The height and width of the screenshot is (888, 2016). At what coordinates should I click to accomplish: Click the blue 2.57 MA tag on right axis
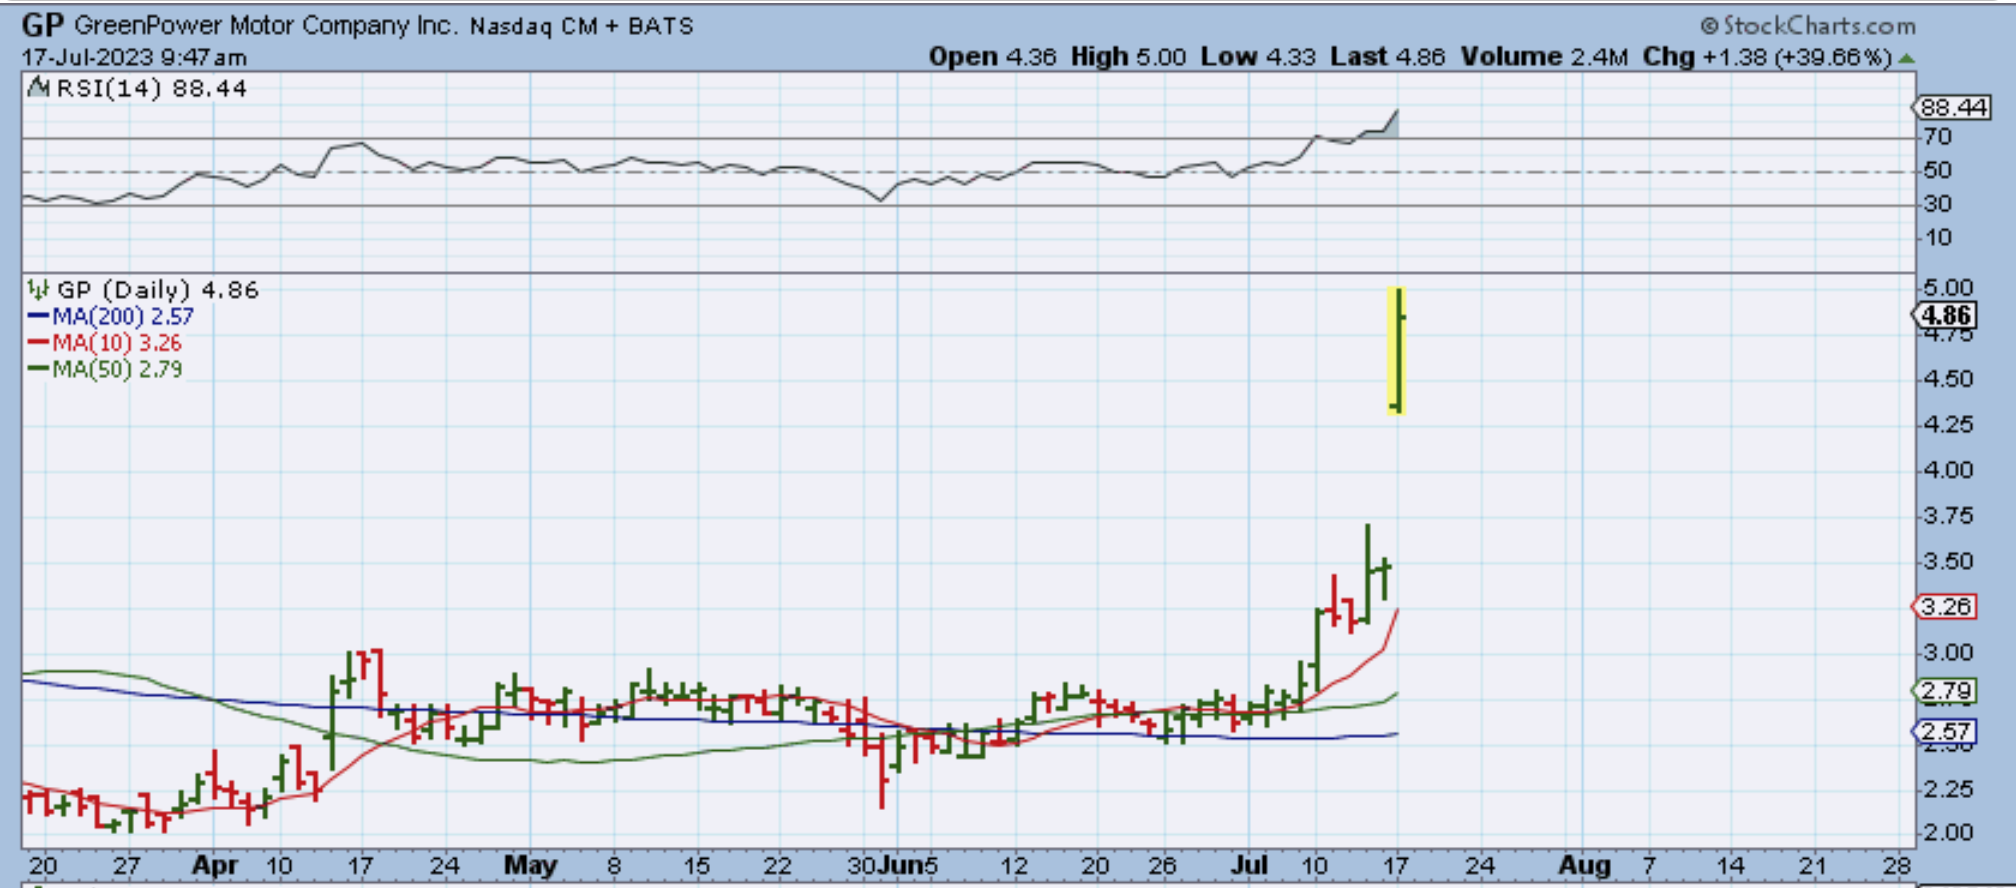(1946, 732)
